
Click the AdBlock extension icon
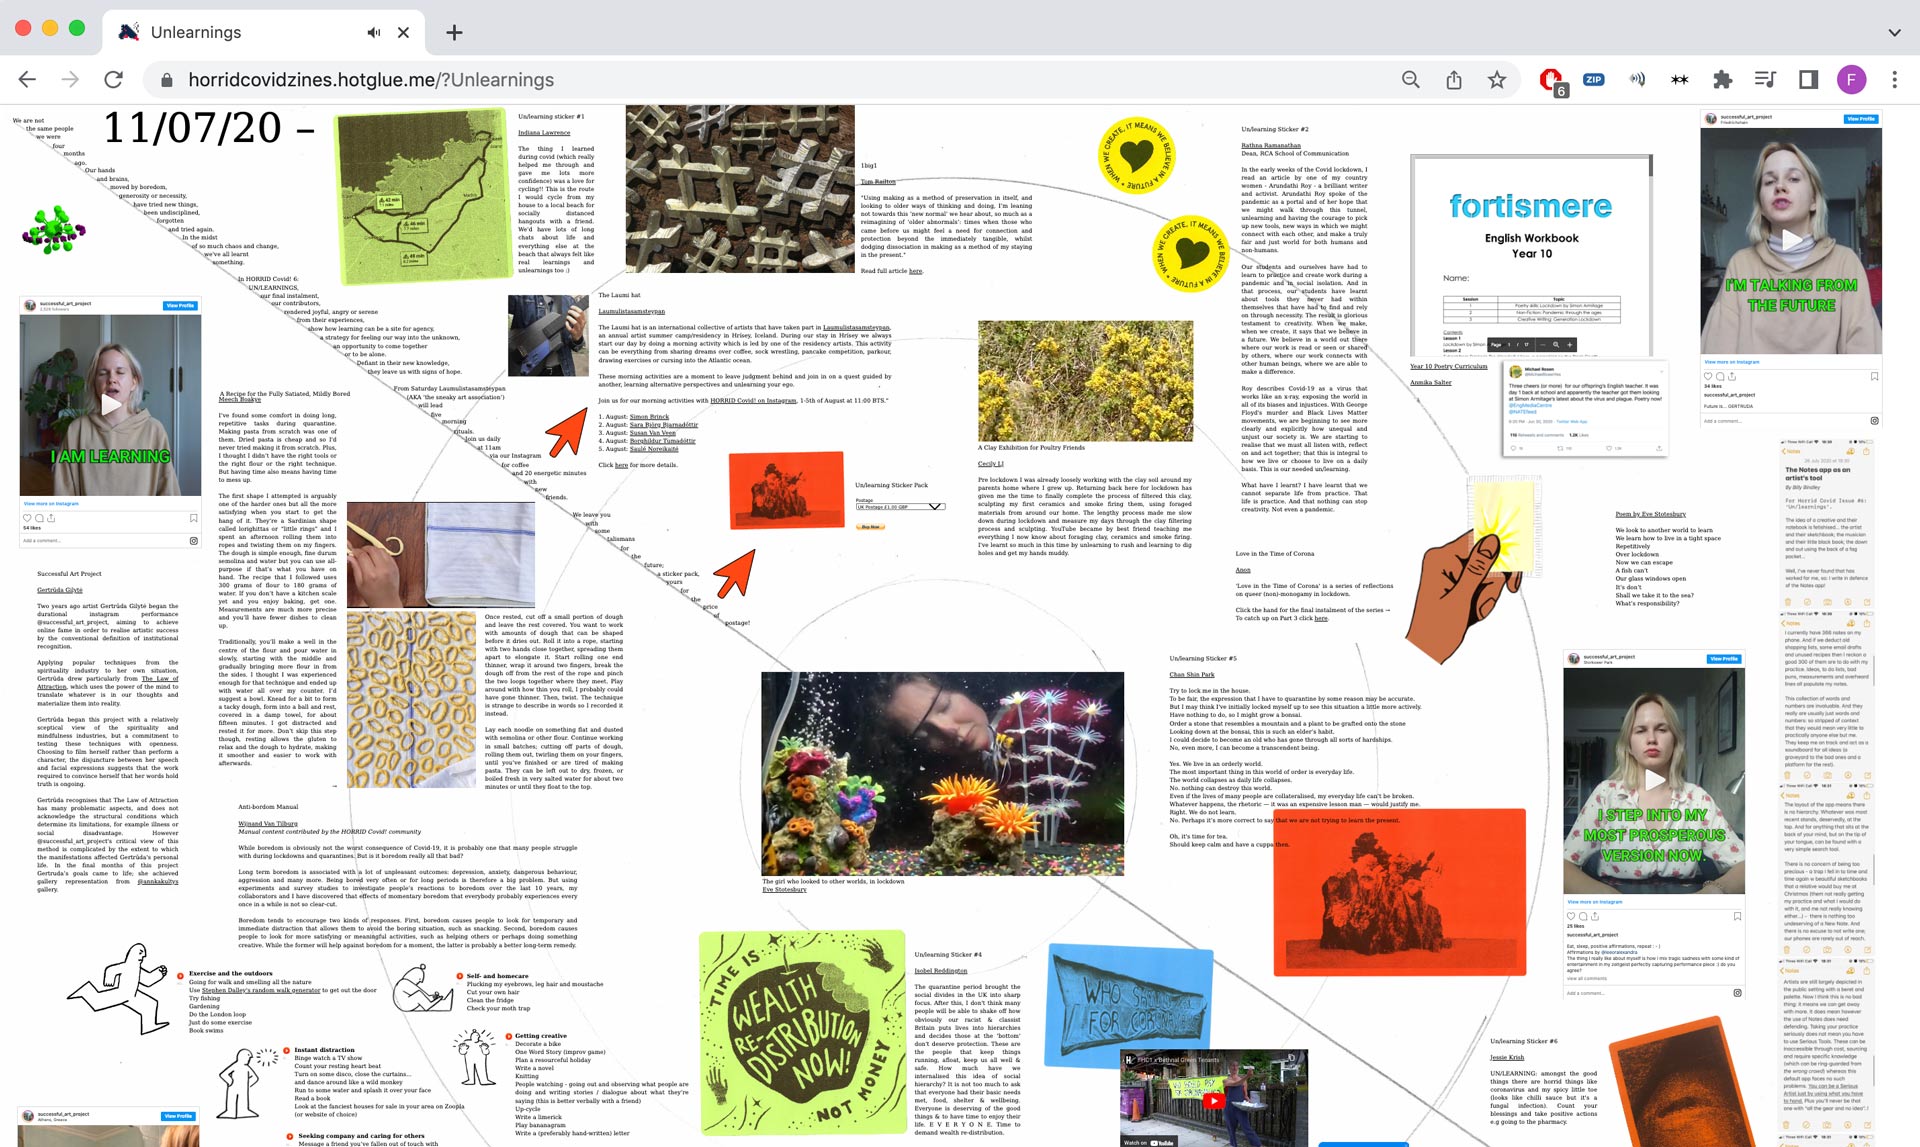point(1551,80)
